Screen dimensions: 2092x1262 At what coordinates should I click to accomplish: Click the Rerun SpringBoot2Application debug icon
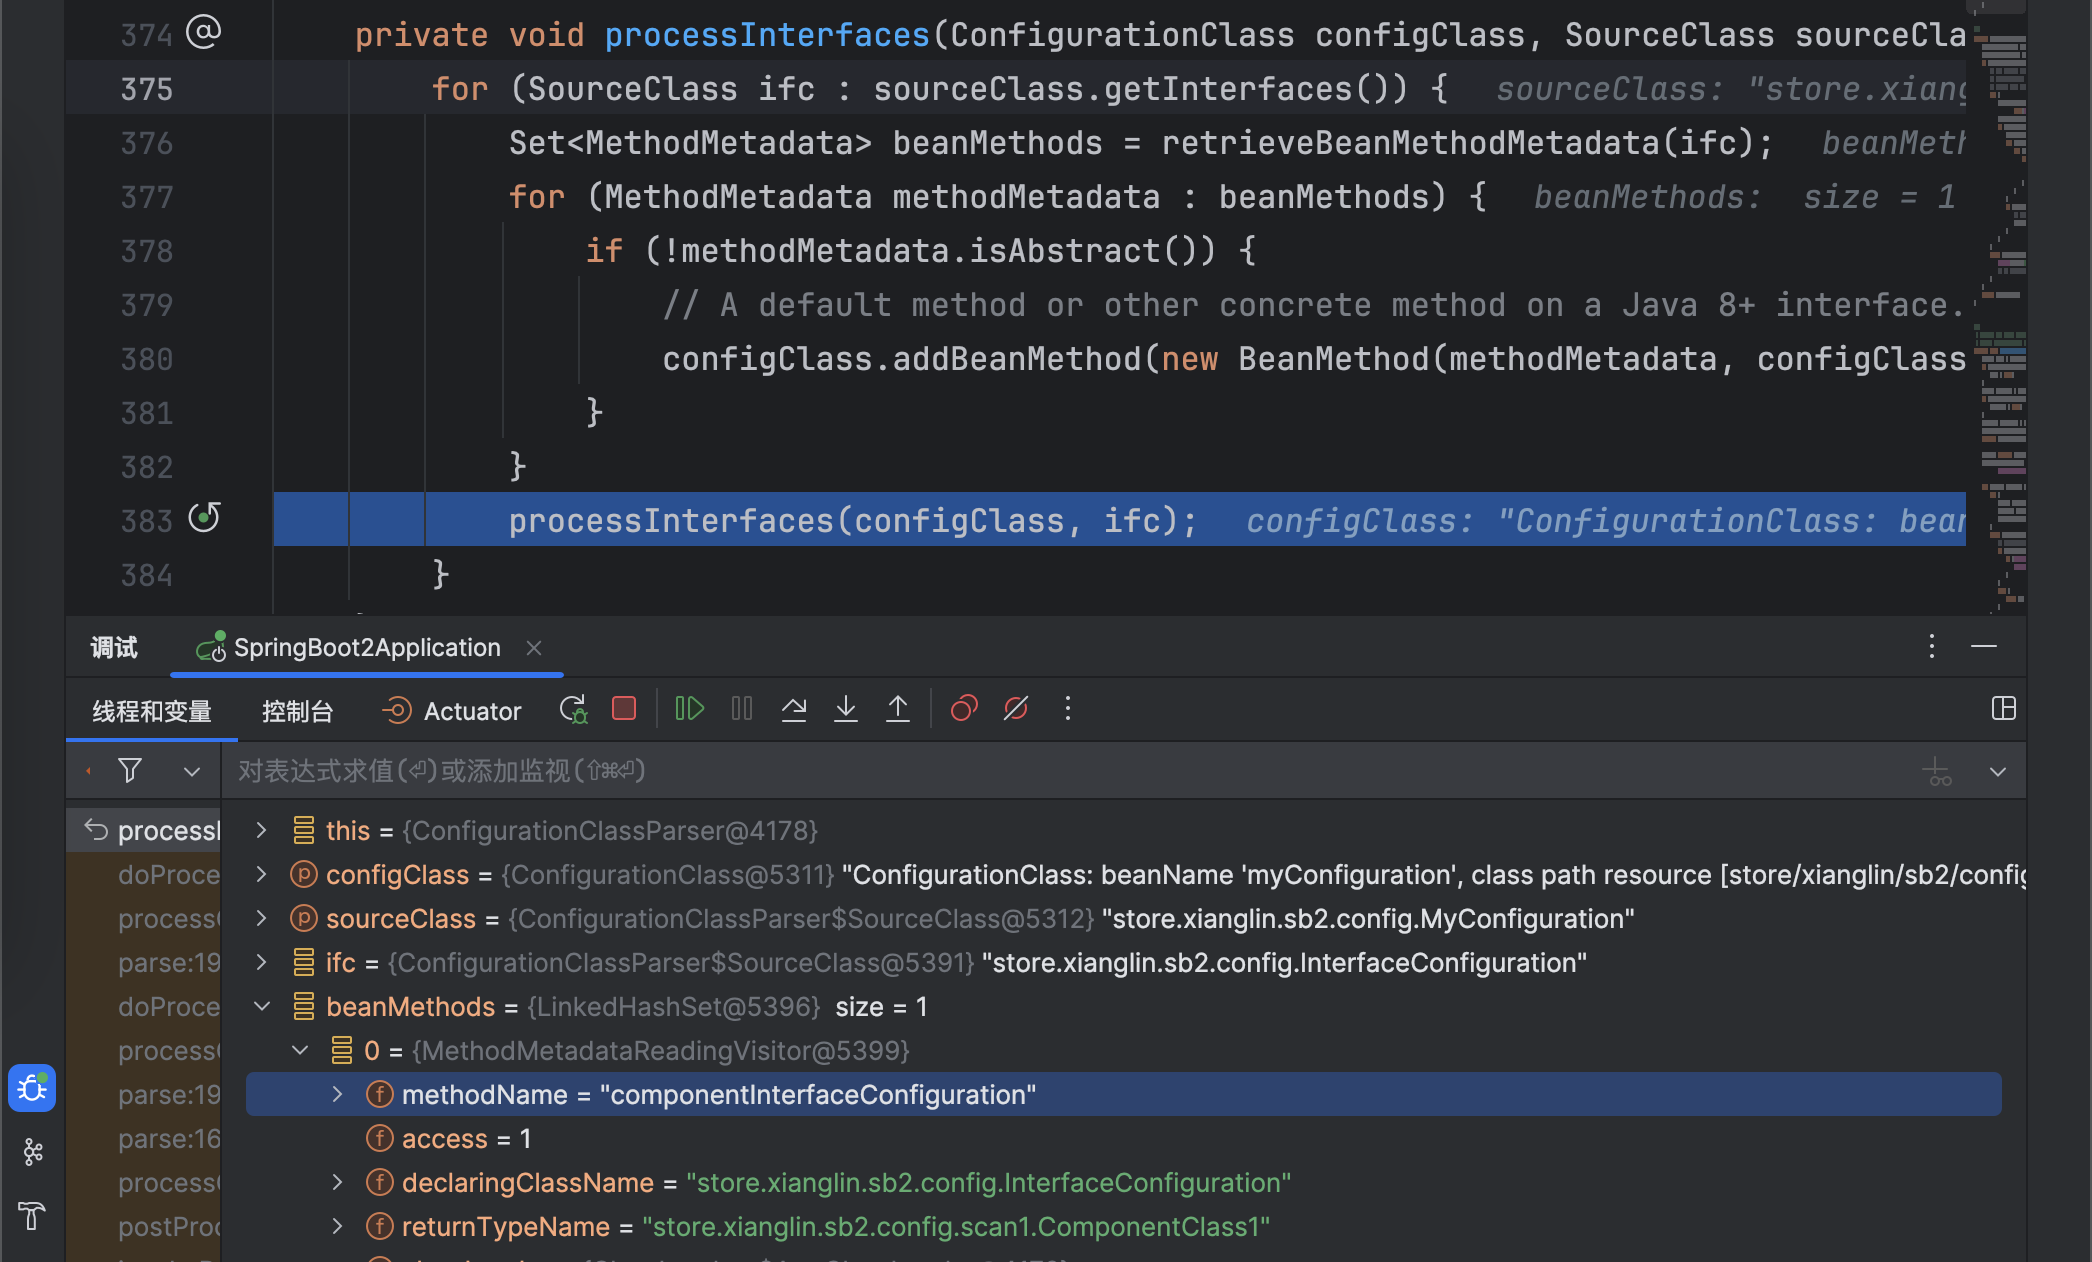(573, 710)
